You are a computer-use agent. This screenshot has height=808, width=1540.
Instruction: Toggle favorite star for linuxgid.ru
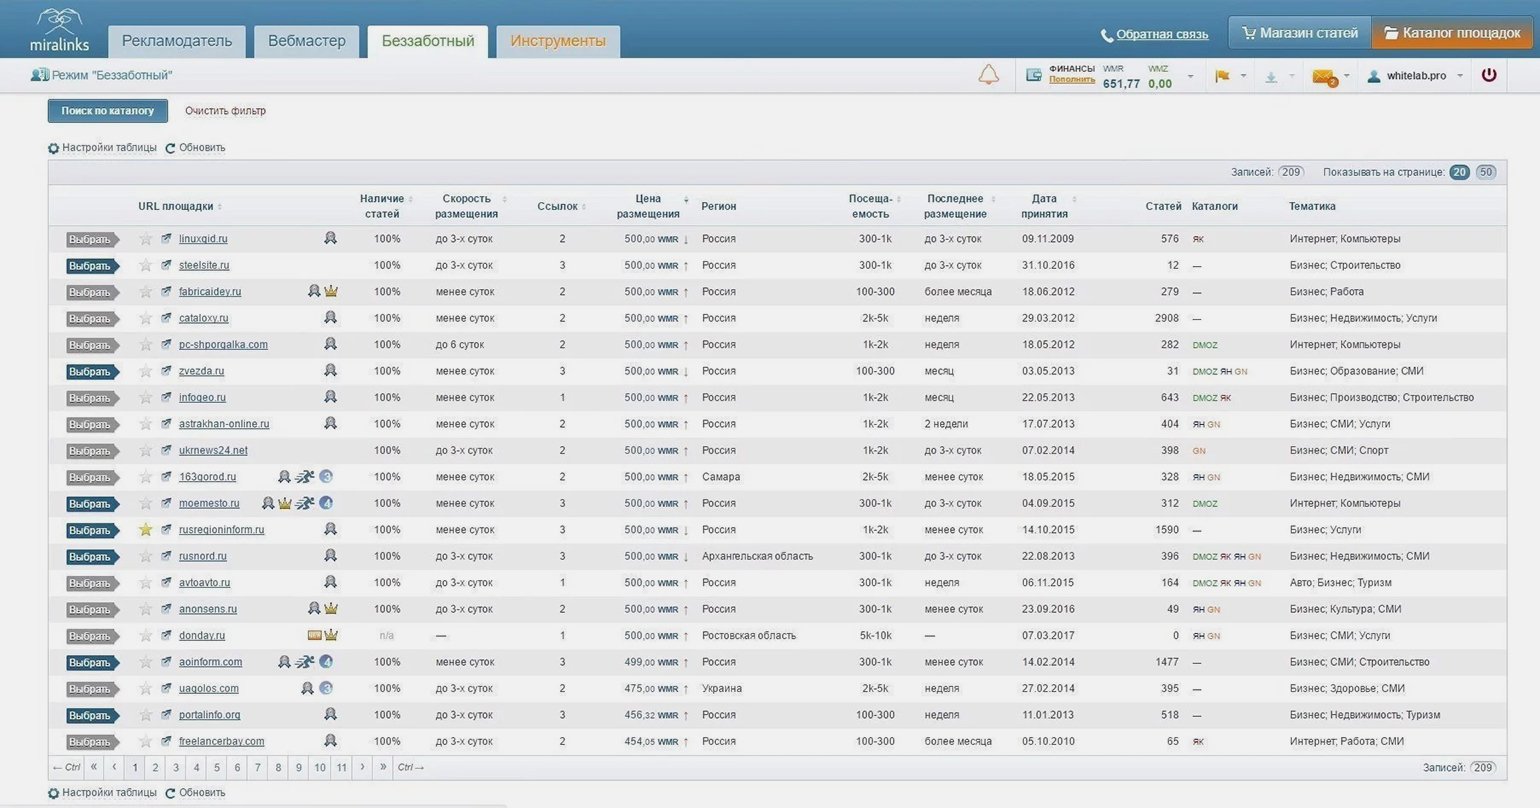146,239
